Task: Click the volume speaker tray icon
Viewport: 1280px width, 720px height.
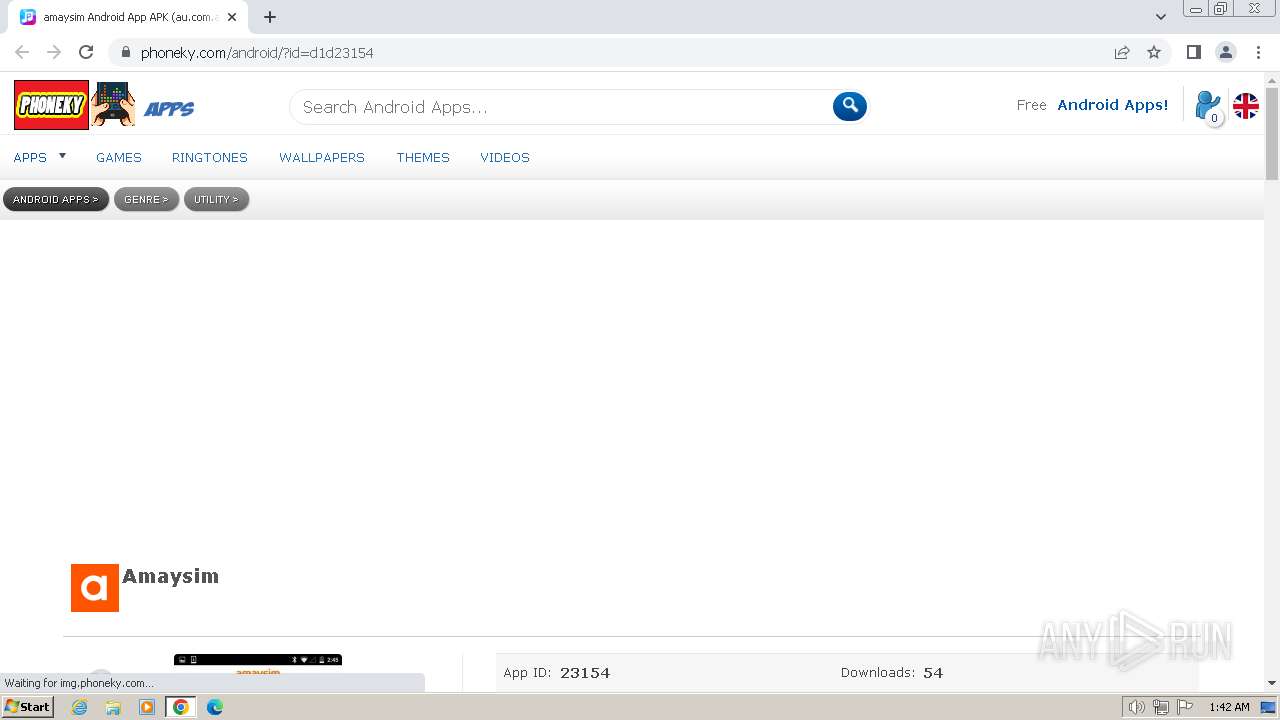Action: [x=1136, y=707]
